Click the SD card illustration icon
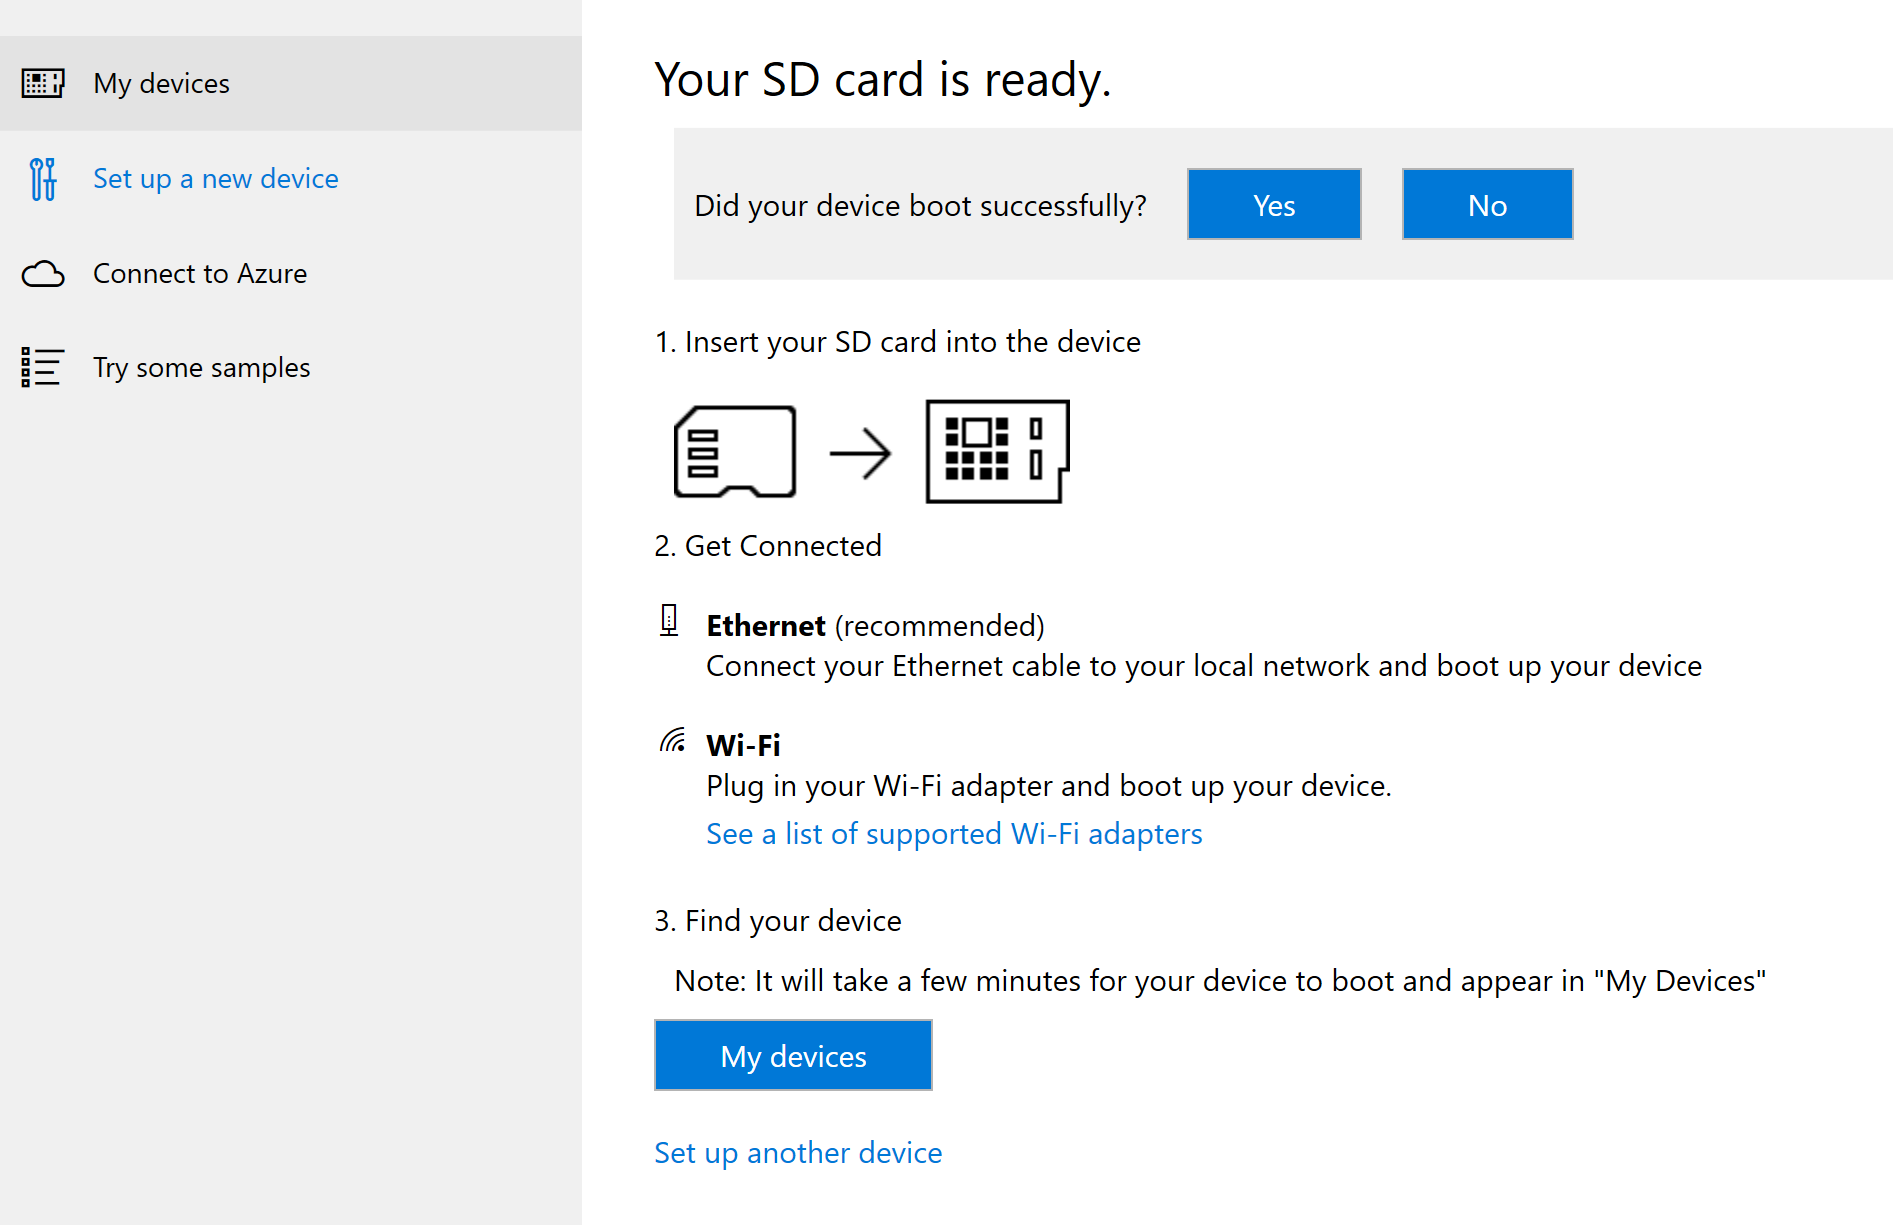Image resolution: width=1893 pixels, height=1225 pixels. [x=735, y=452]
